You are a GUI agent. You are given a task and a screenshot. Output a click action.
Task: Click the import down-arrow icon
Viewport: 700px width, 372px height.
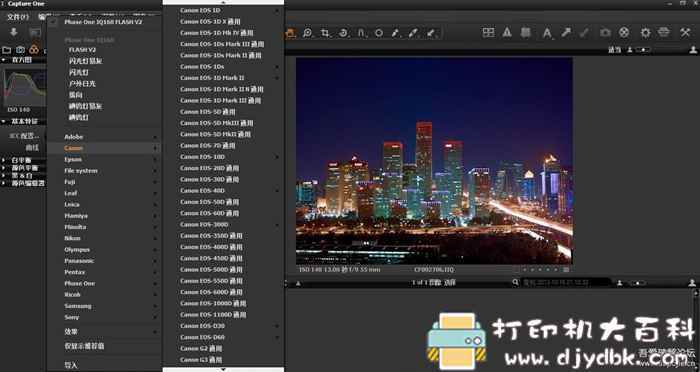coord(14,32)
